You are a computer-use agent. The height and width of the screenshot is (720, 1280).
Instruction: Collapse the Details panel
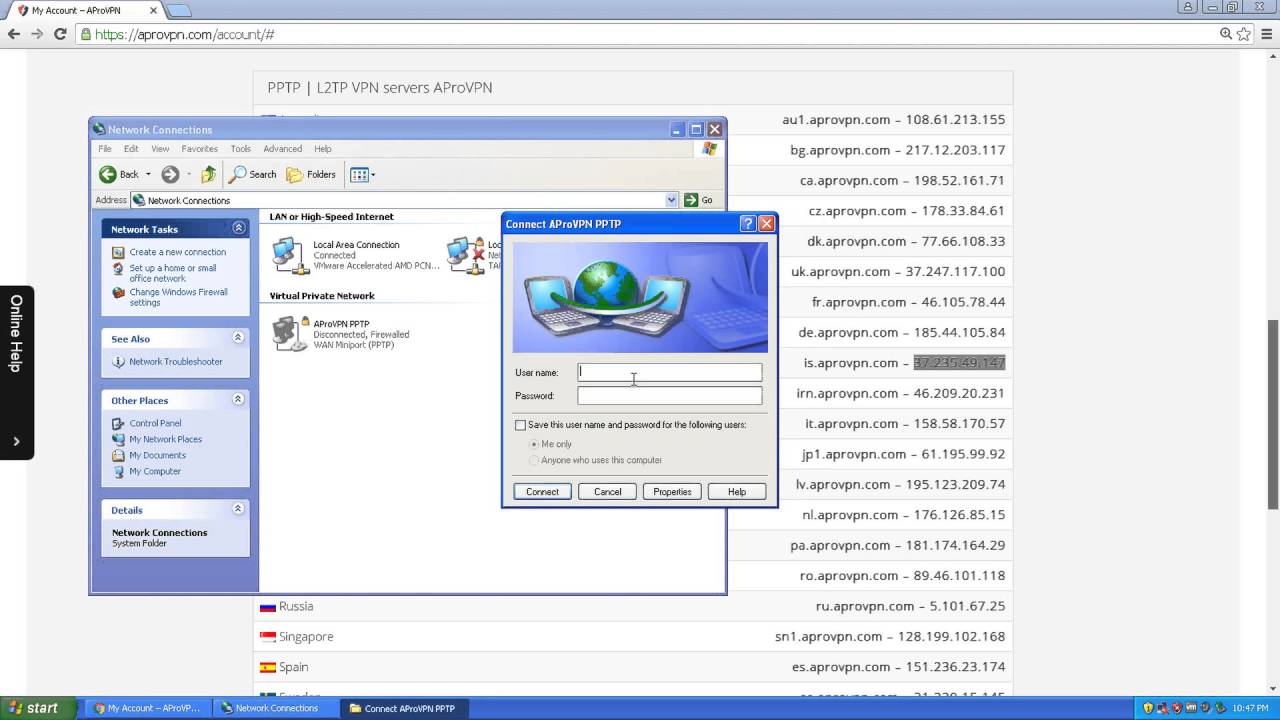[238, 509]
